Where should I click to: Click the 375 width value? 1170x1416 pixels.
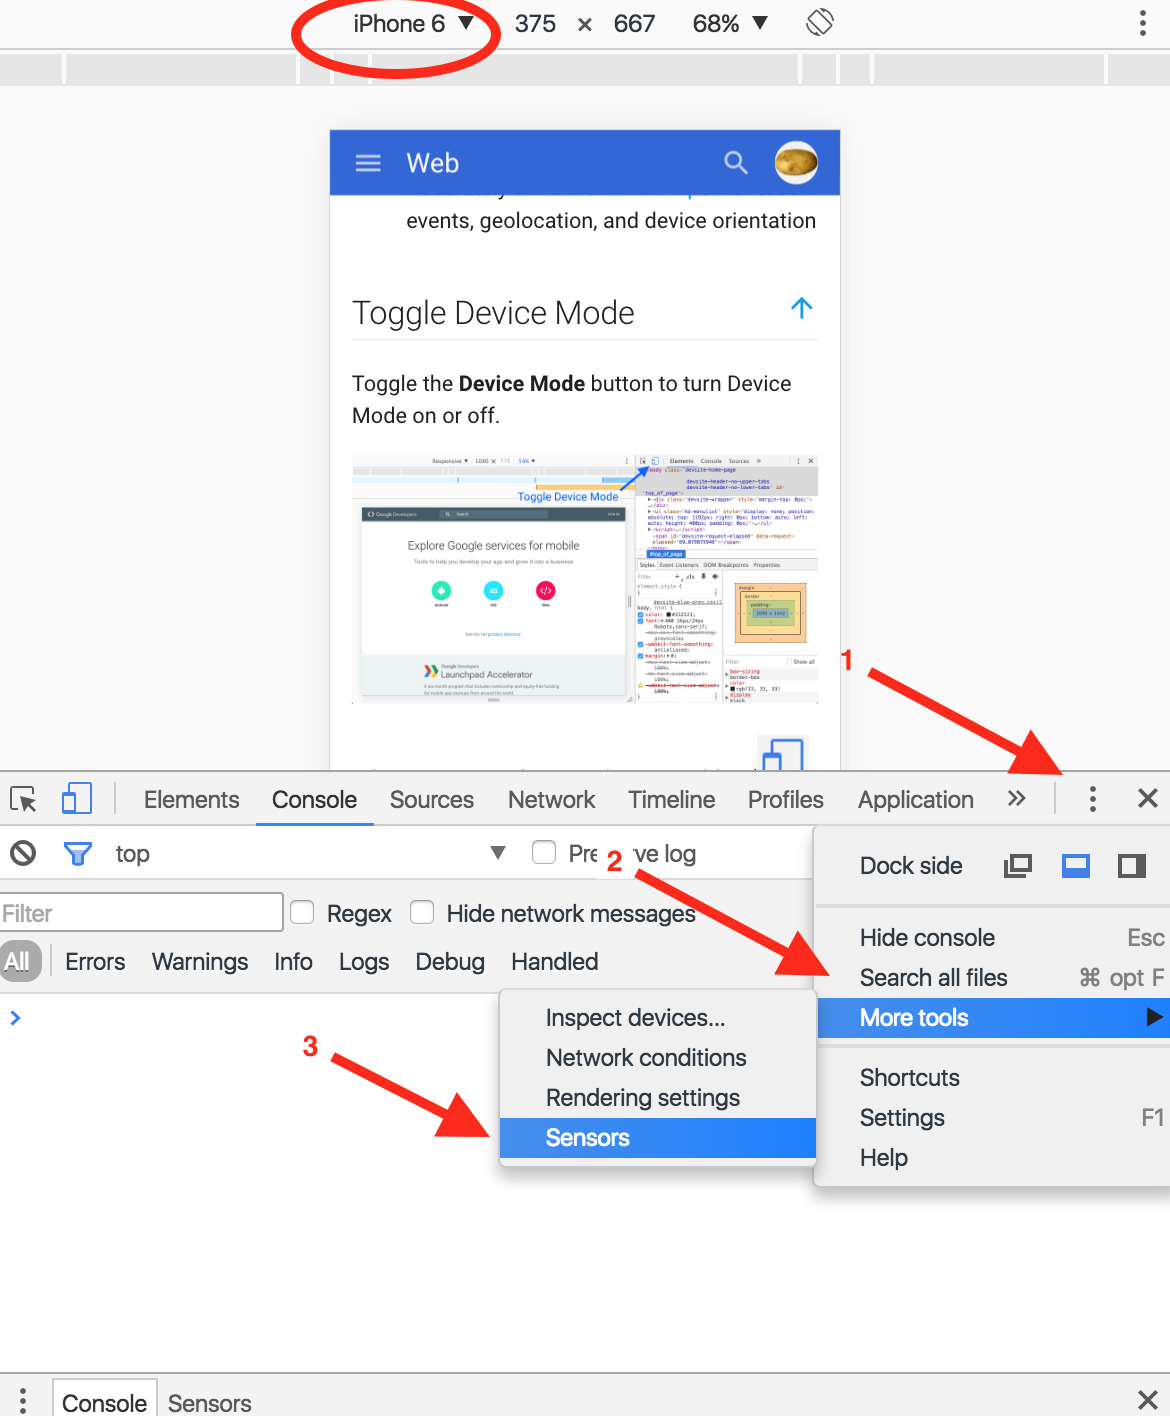[x=535, y=24]
